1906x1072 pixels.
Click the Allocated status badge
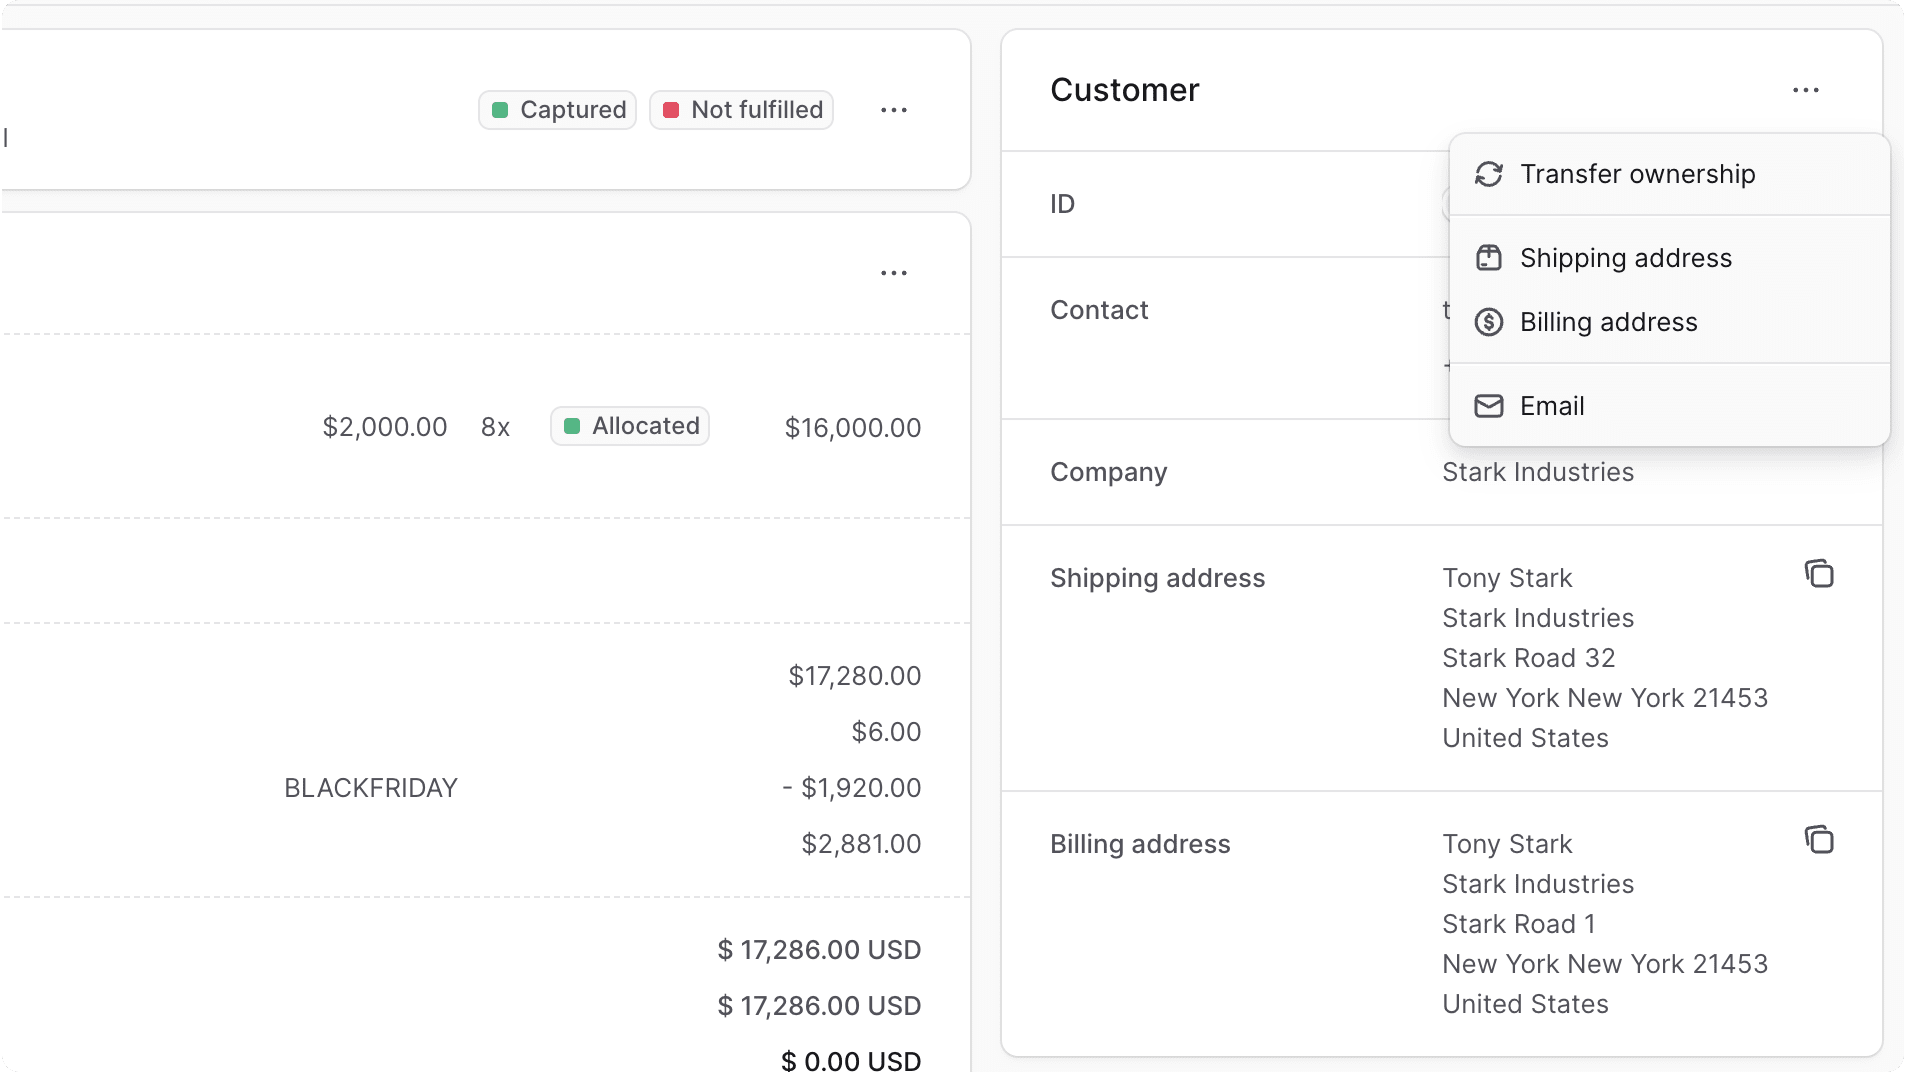[629, 426]
